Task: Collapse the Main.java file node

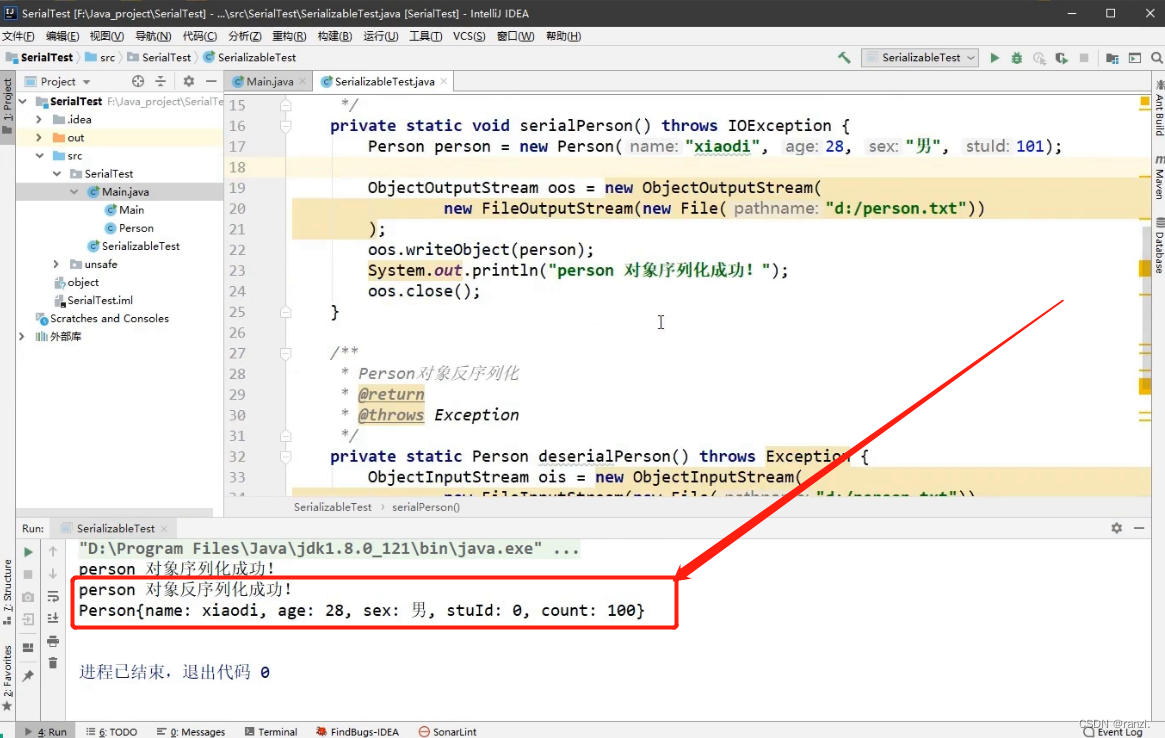Action: coord(74,192)
